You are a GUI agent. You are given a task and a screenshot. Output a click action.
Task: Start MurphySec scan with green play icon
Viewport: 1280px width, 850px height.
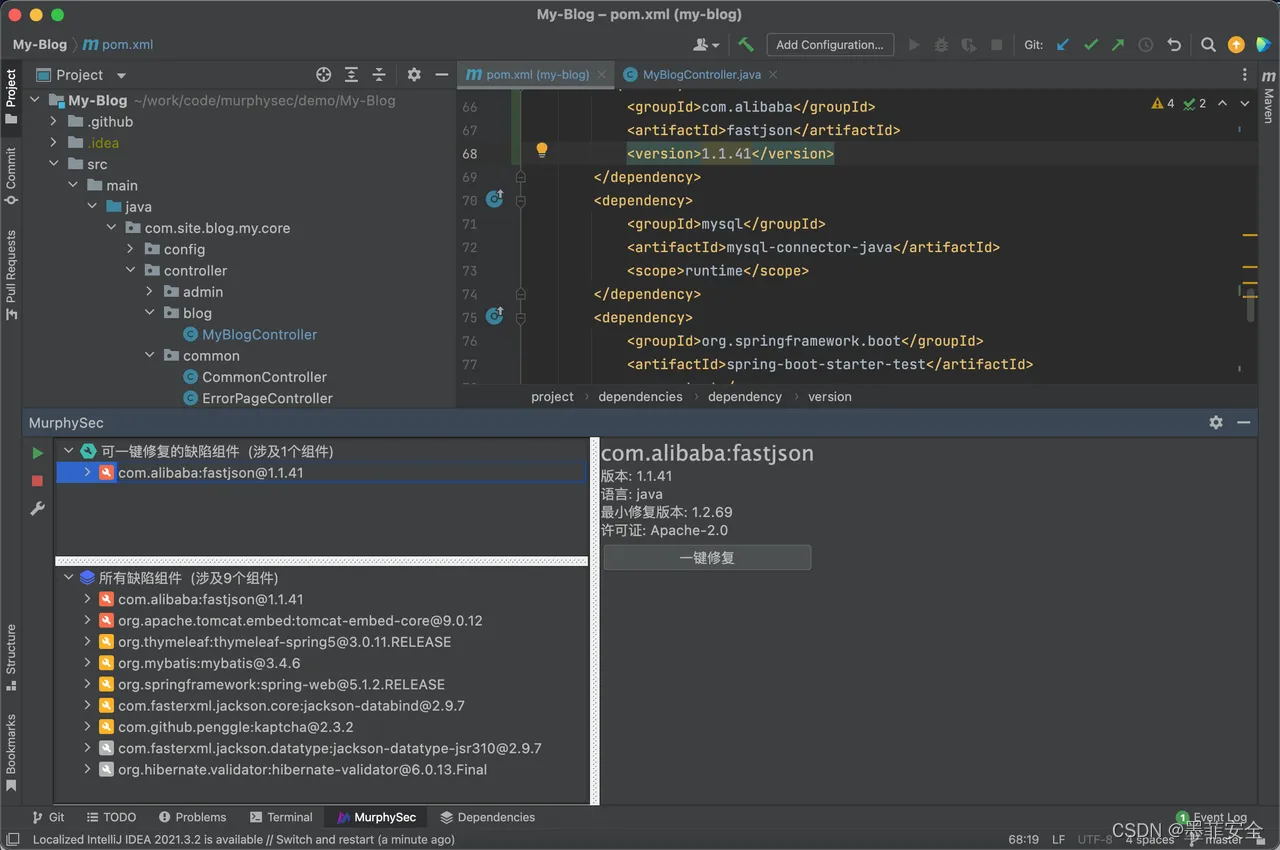click(x=38, y=453)
